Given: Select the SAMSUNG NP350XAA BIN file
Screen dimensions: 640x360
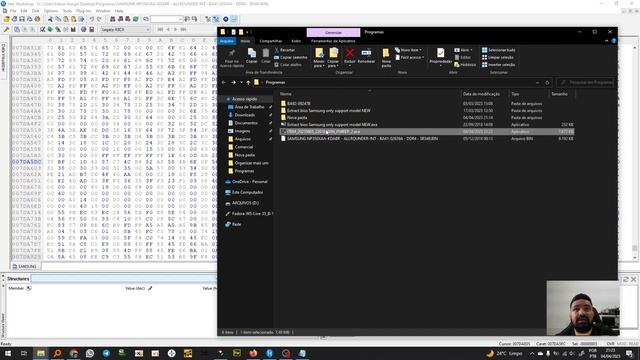Looking at the screenshot, I should click(x=427, y=139).
